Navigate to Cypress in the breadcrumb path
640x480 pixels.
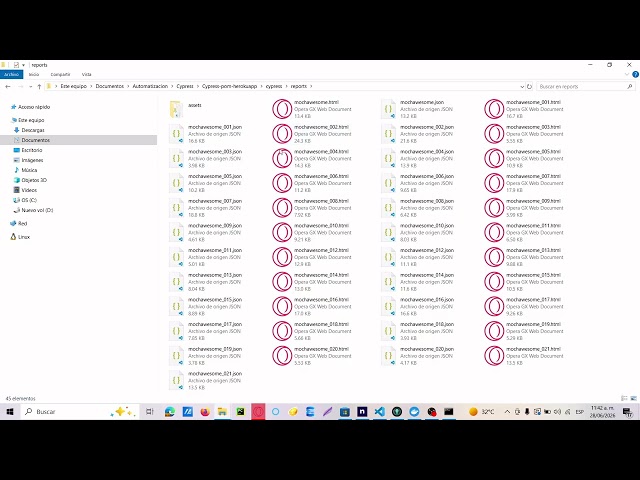coord(185,87)
